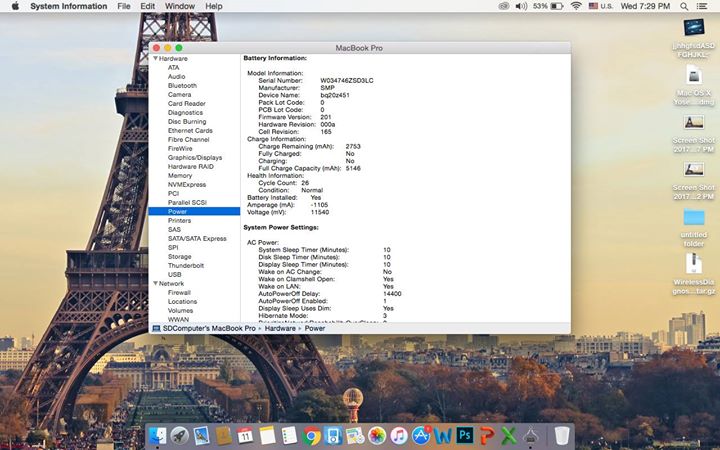
Task: Select ATA in the Hardware list
Action: tap(174, 68)
